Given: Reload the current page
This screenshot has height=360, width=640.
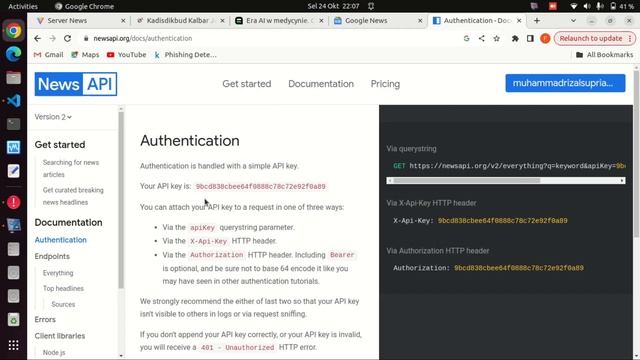Looking at the screenshot, I should pos(67,38).
